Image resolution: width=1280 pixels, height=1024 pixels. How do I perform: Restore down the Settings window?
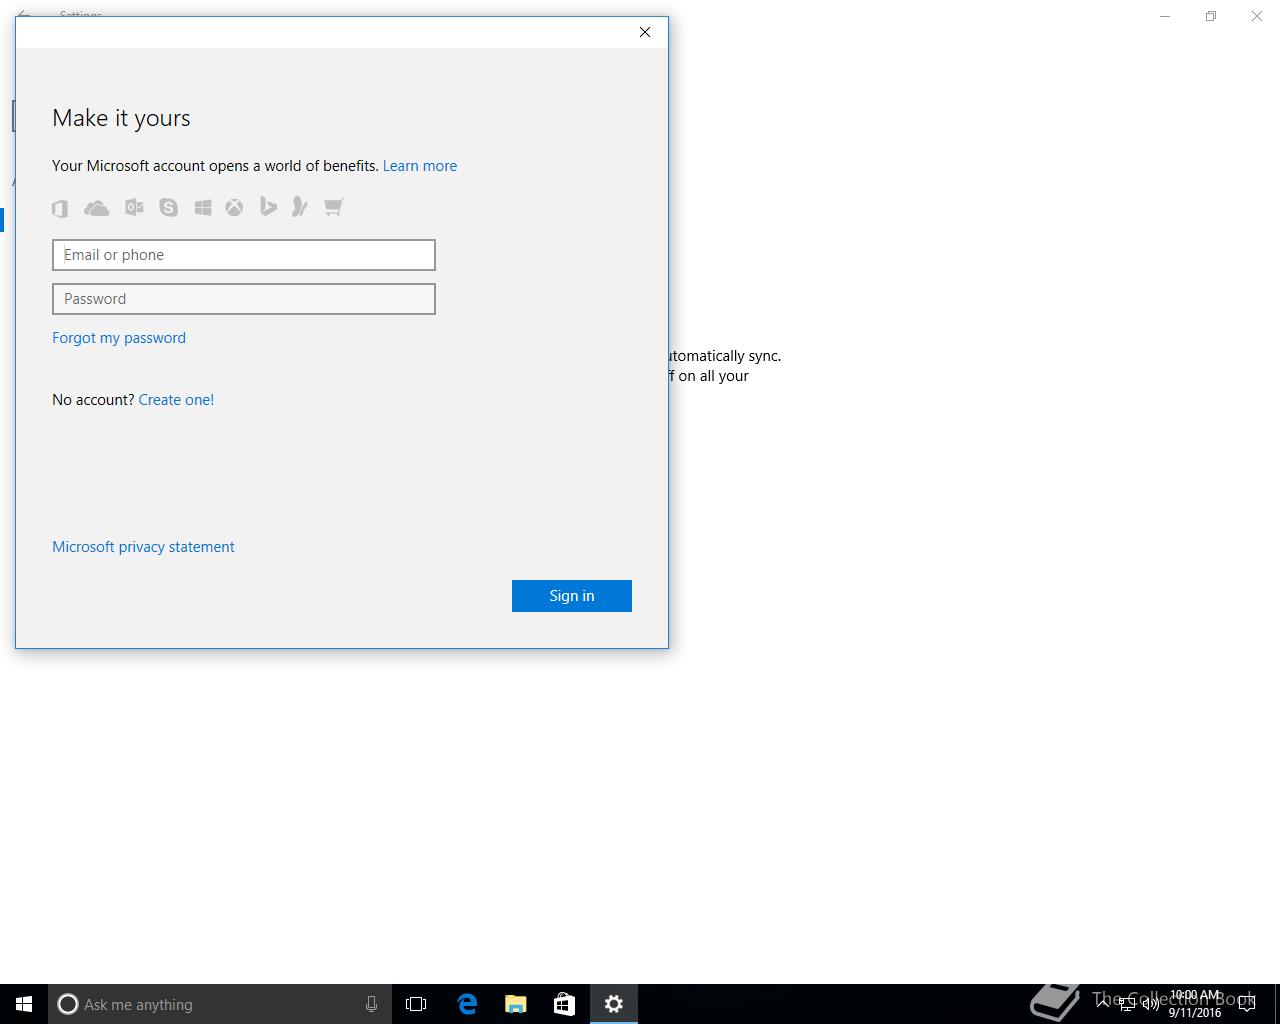(x=1211, y=16)
